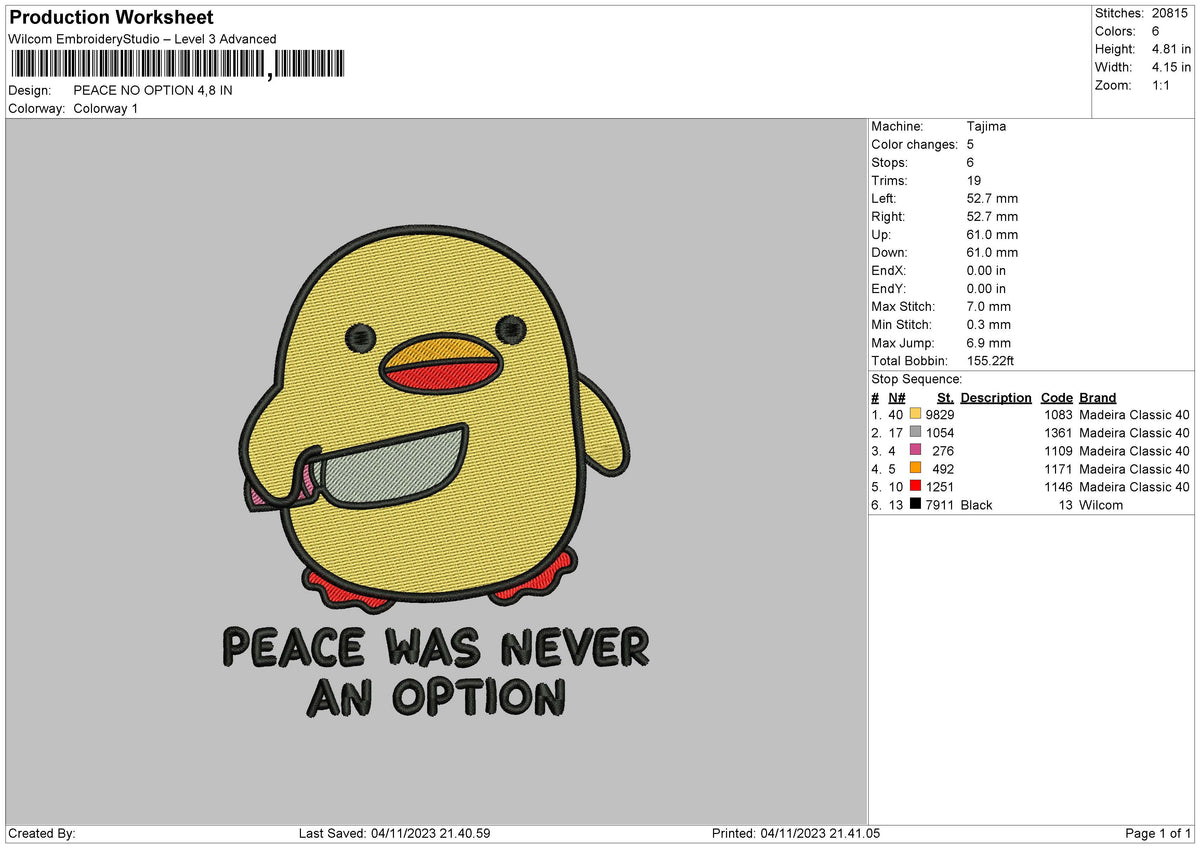Click 'Last Saved: 04/11/2023 21.40.59' footer
Screen dimensions: 1200x848
point(394,834)
